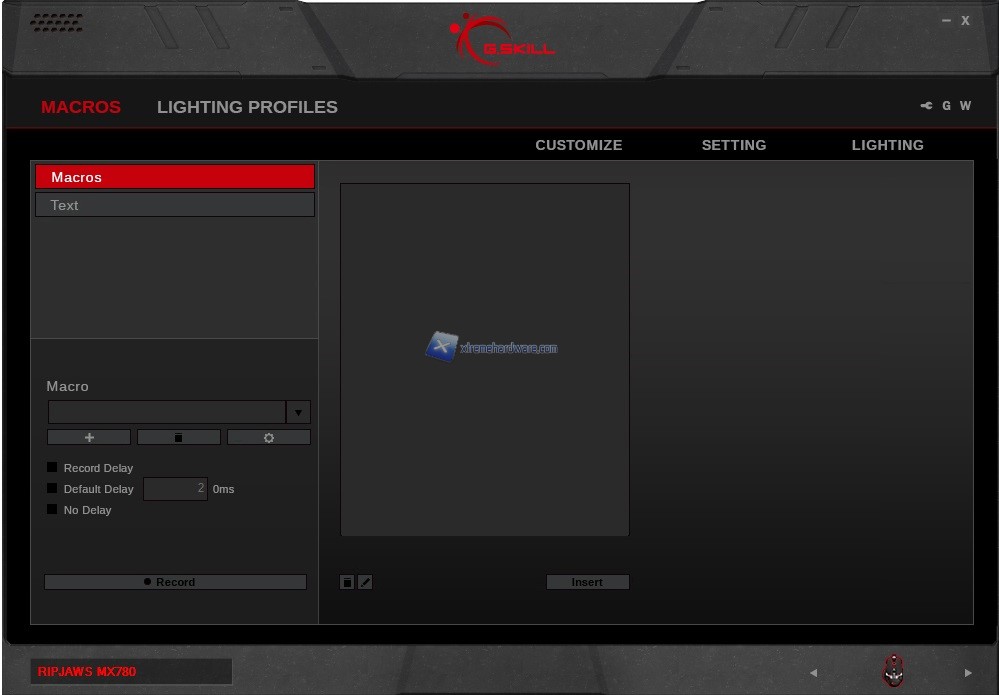Click the Insert button

click(x=587, y=582)
